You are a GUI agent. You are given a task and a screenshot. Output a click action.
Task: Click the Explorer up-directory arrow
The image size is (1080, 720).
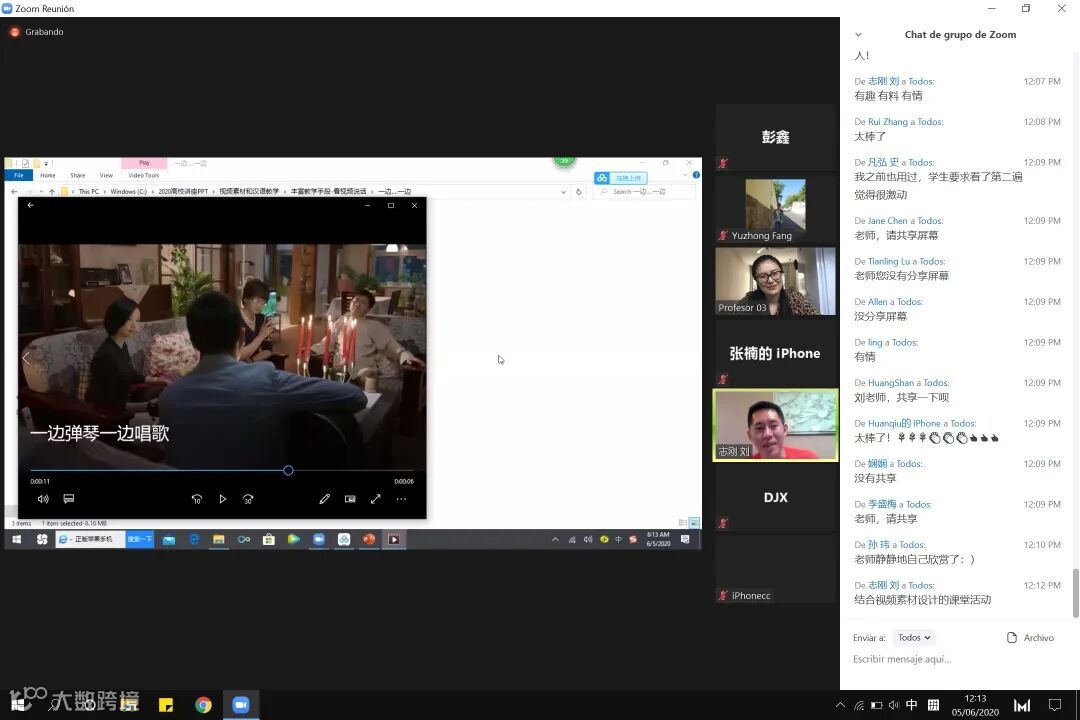point(52,192)
